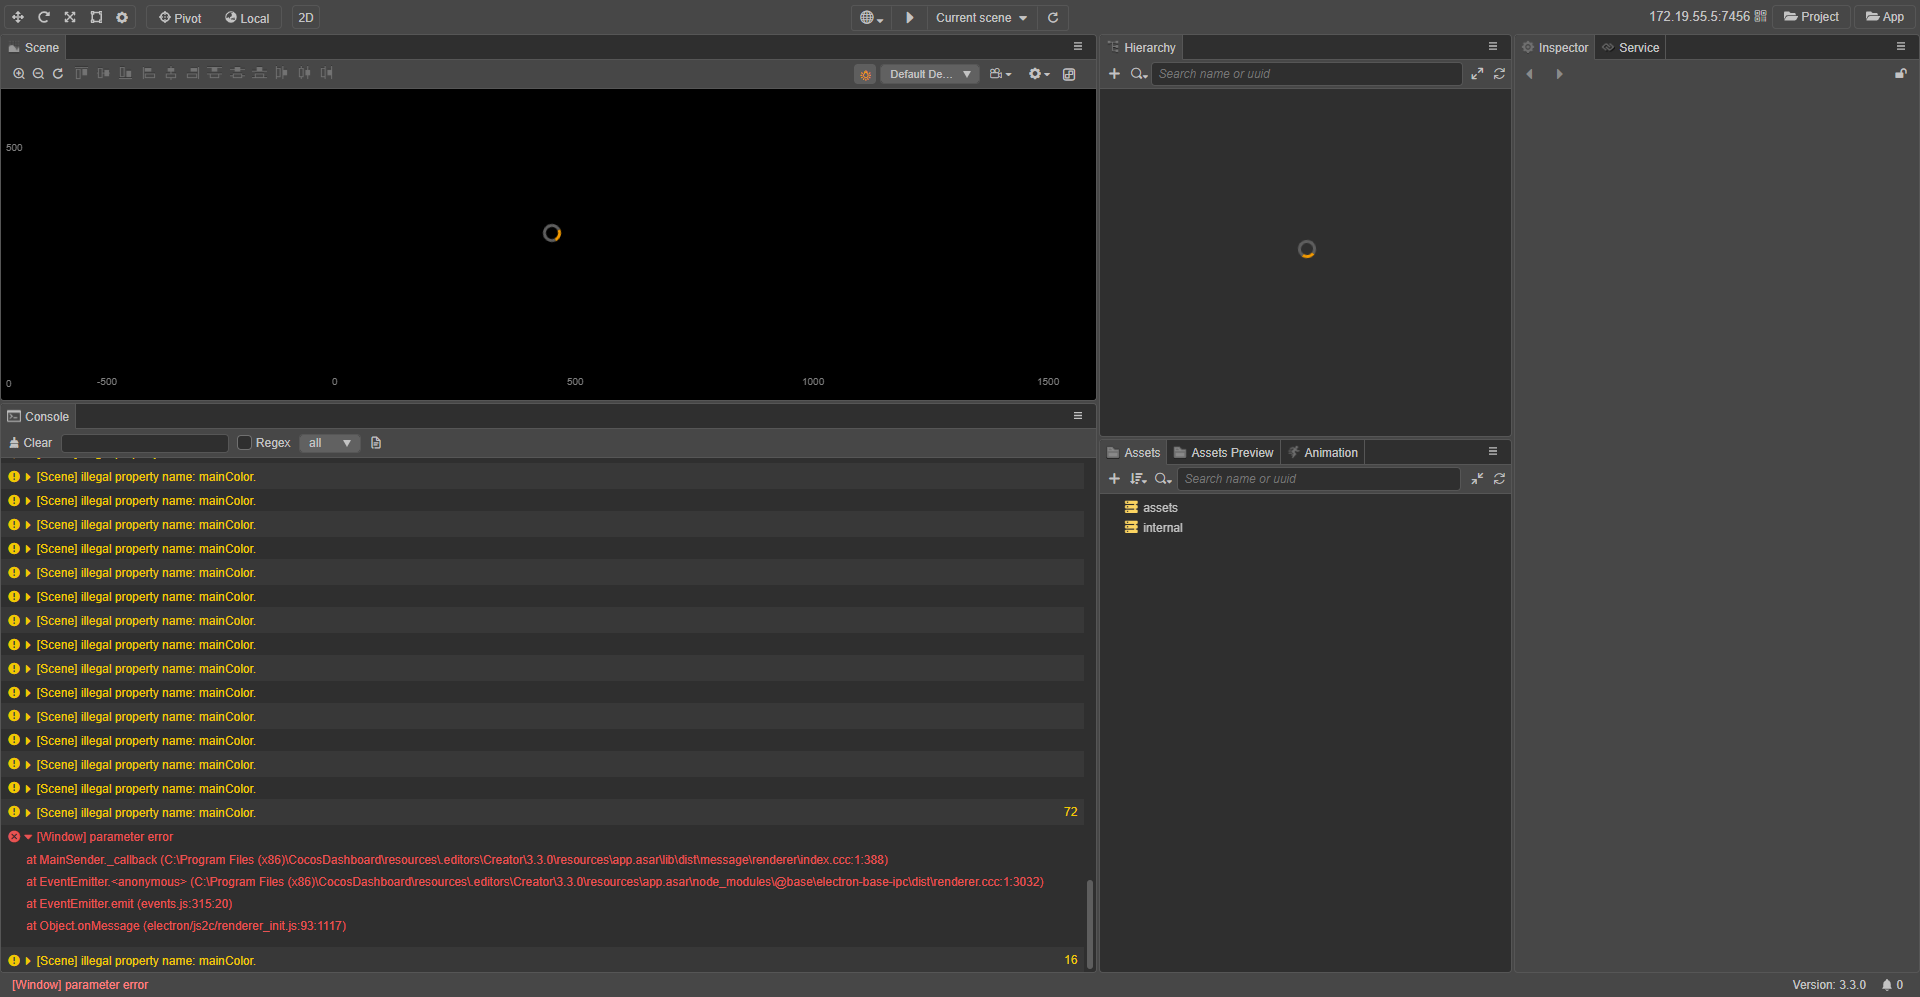The height and width of the screenshot is (997, 1920).
Task: Reset the Scene view zoom
Action: point(58,73)
